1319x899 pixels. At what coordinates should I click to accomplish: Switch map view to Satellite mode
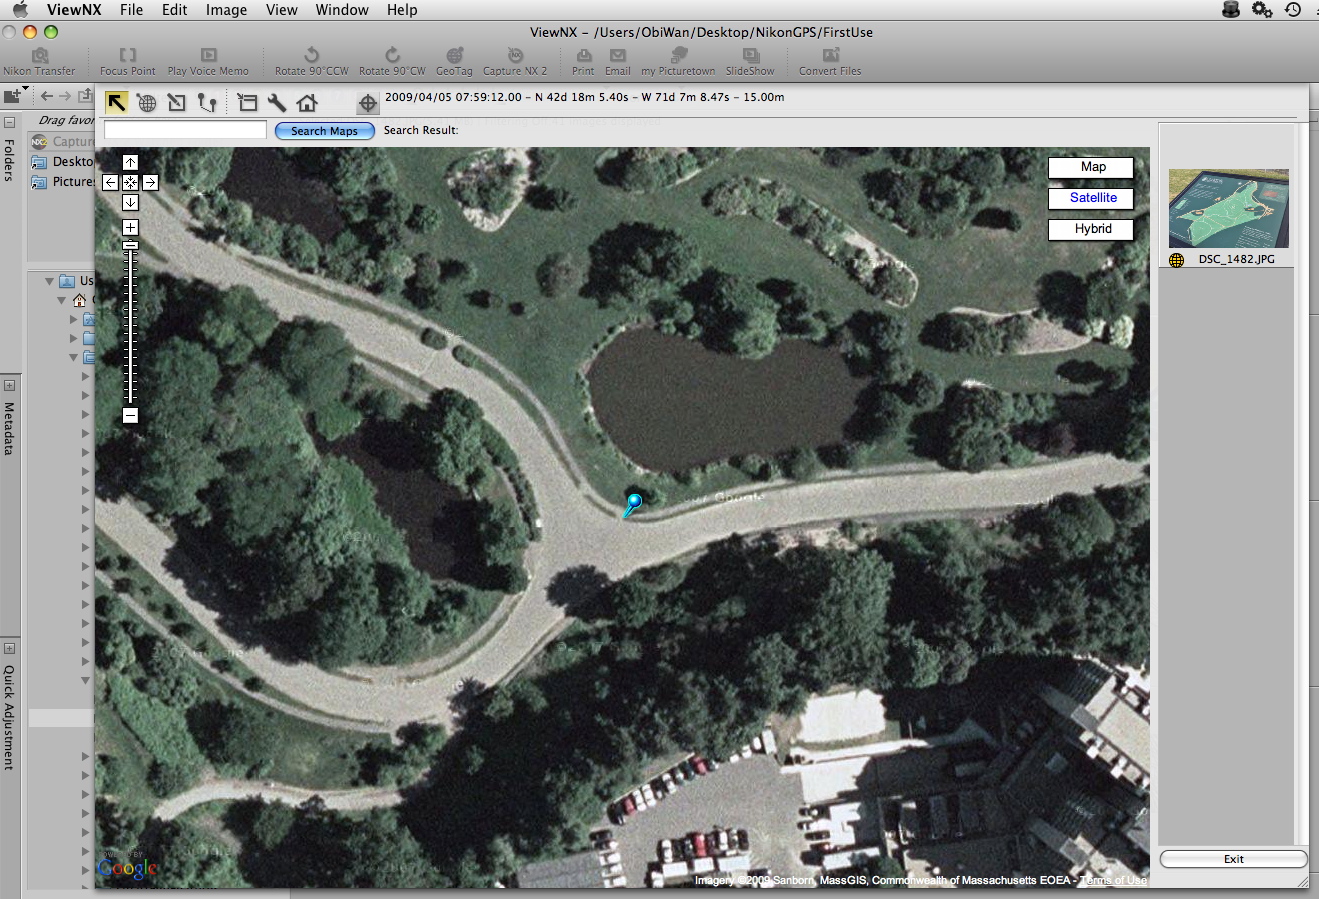pyautogui.click(x=1091, y=198)
